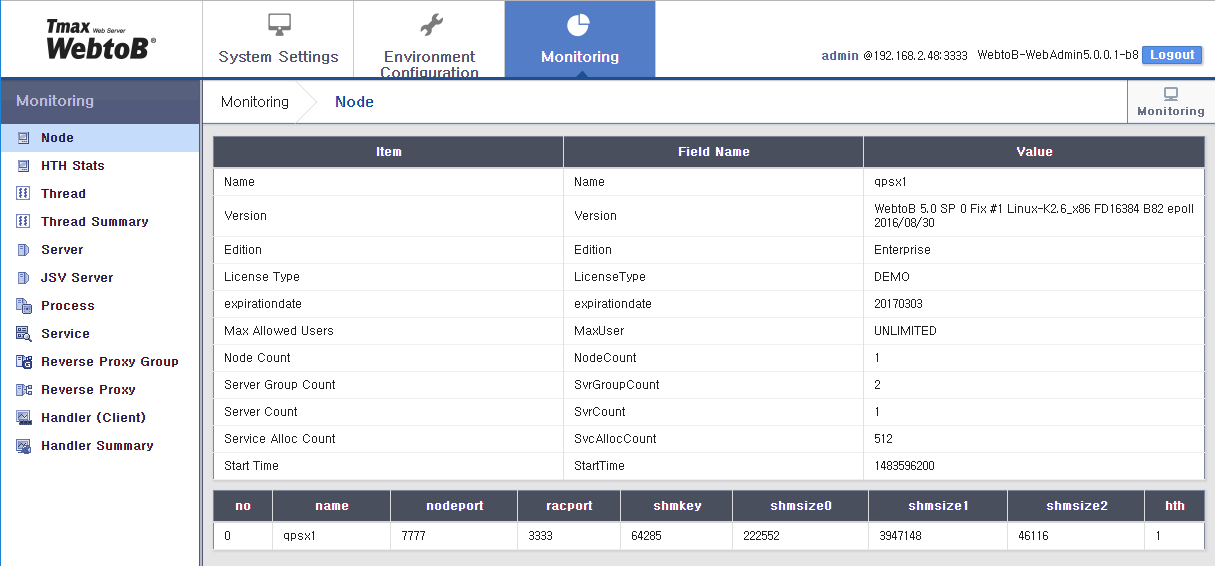
Task: Click the wrench icon for Environment Configuration
Action: (430, 25)
